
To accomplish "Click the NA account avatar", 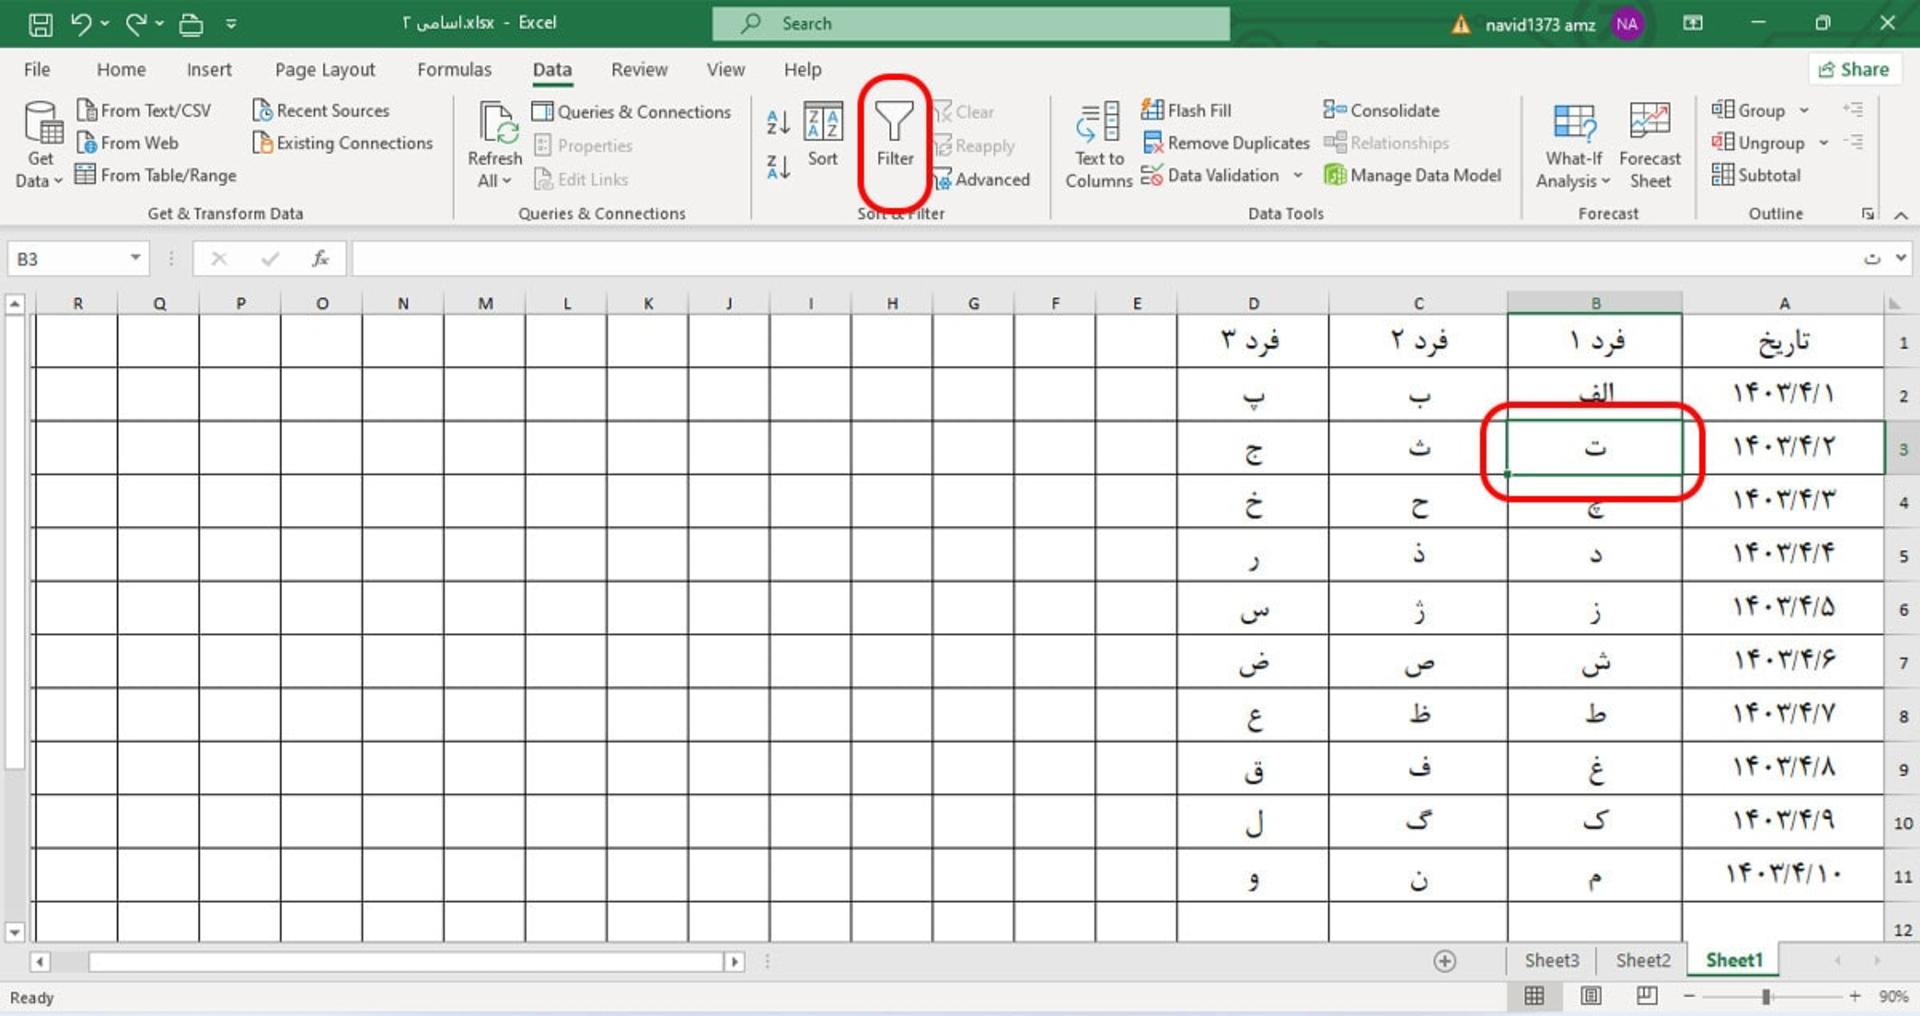I will [x=1627, y=24].
